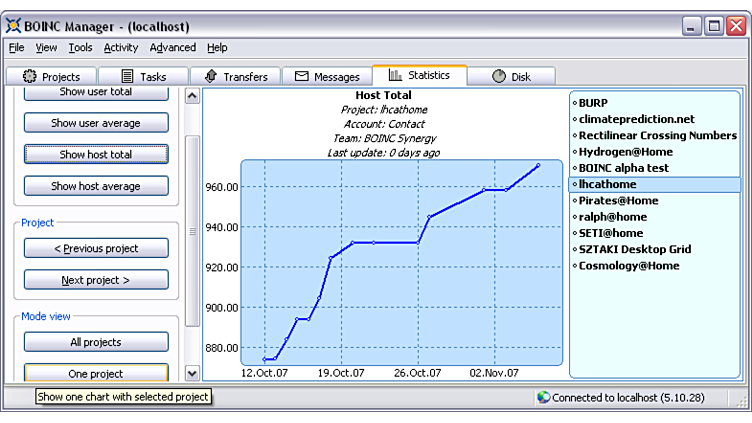
Task: Select SETI@home in the project list
Action: [612, 233]
